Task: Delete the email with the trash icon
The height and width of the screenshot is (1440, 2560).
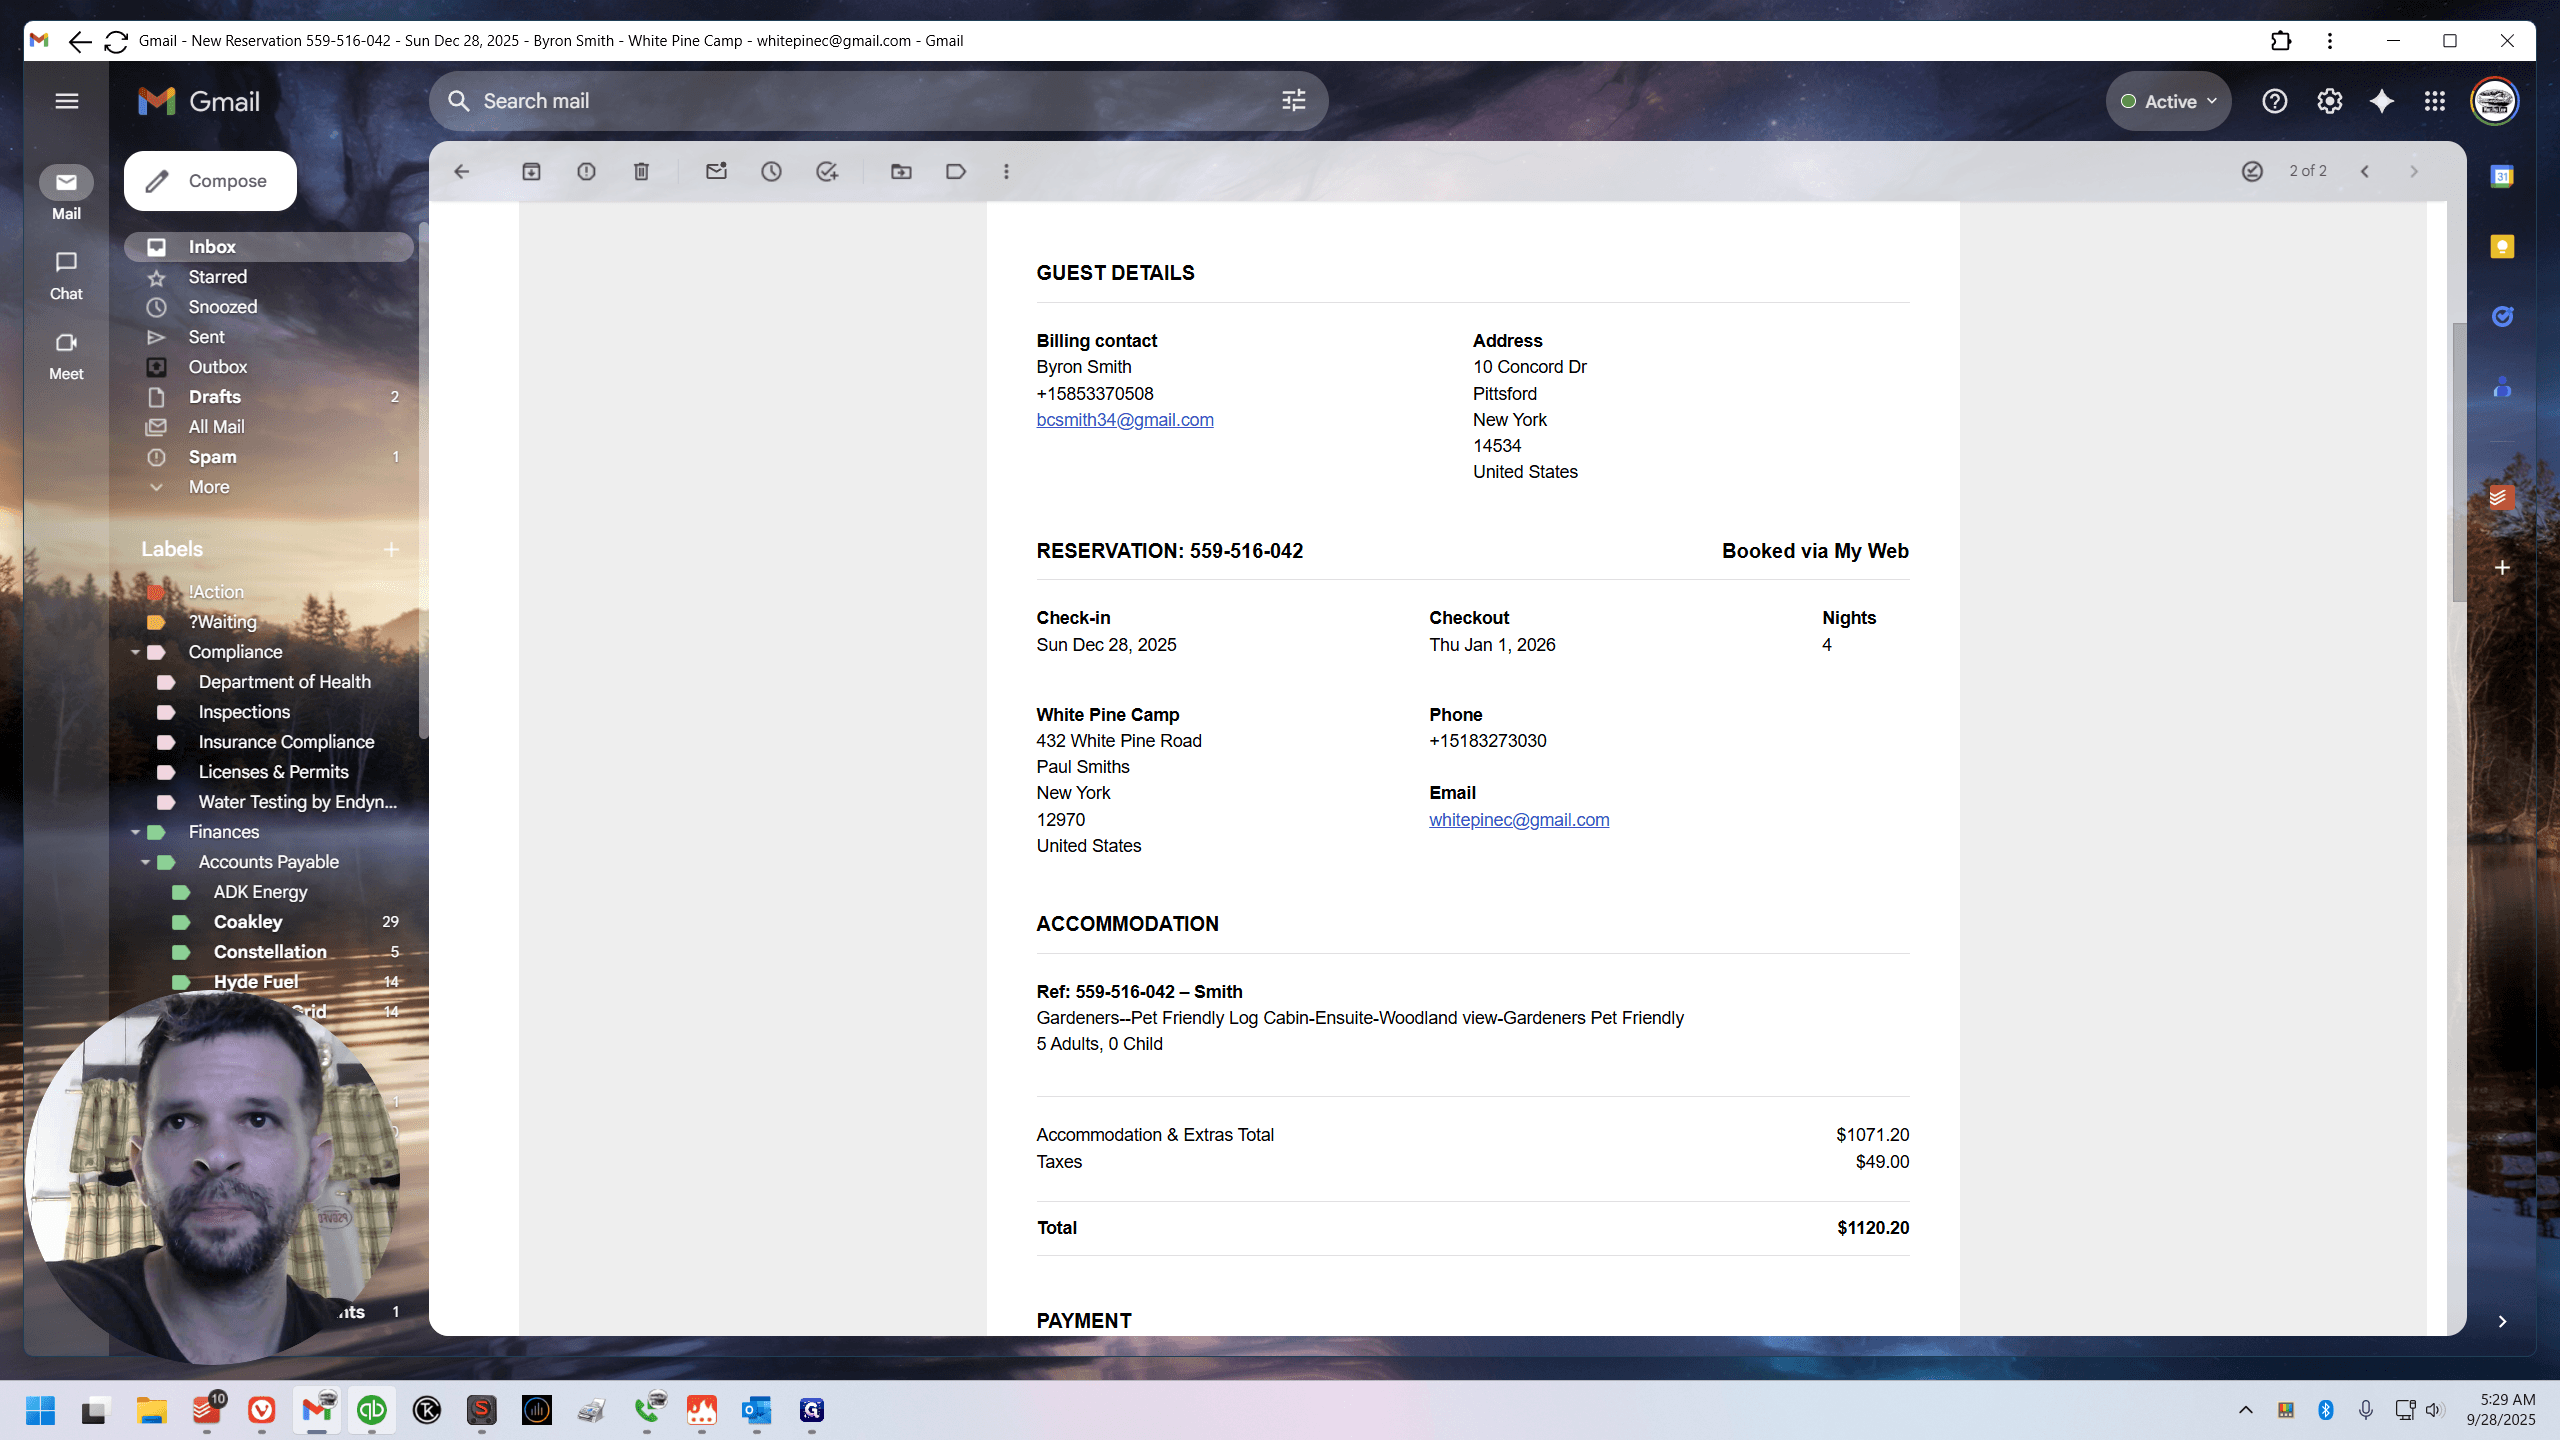Action: [x=641, y=172]
